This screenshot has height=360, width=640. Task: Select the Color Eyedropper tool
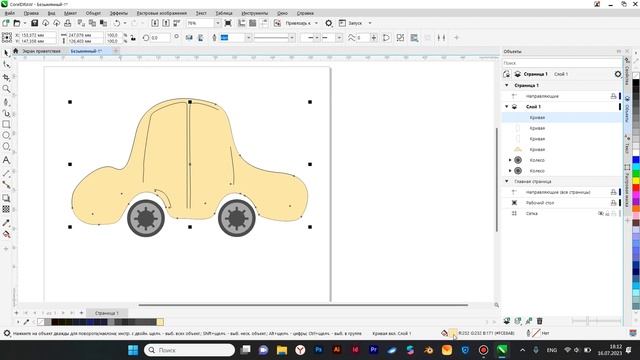coord(6,223)
